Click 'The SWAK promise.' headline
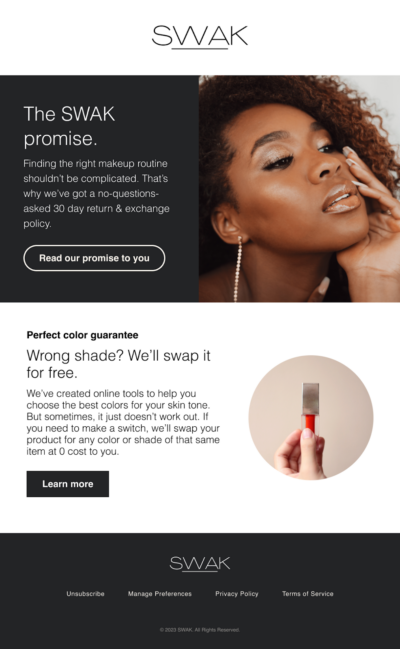 pos(69,126)
